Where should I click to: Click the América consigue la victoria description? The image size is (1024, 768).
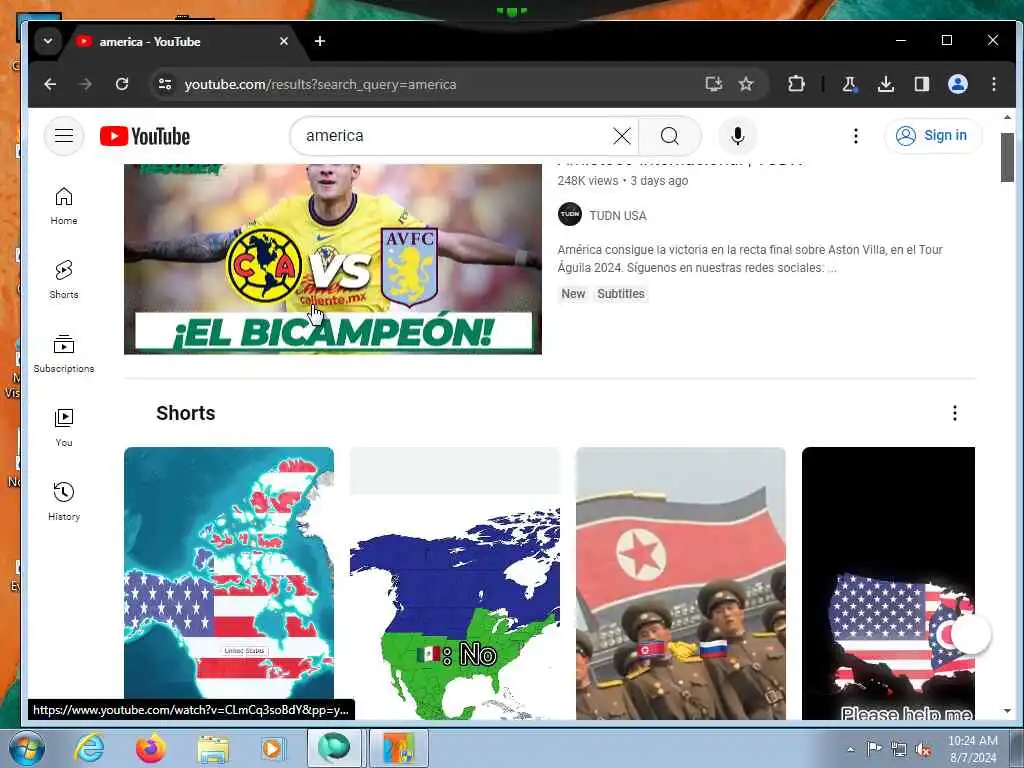coord(750,259)
